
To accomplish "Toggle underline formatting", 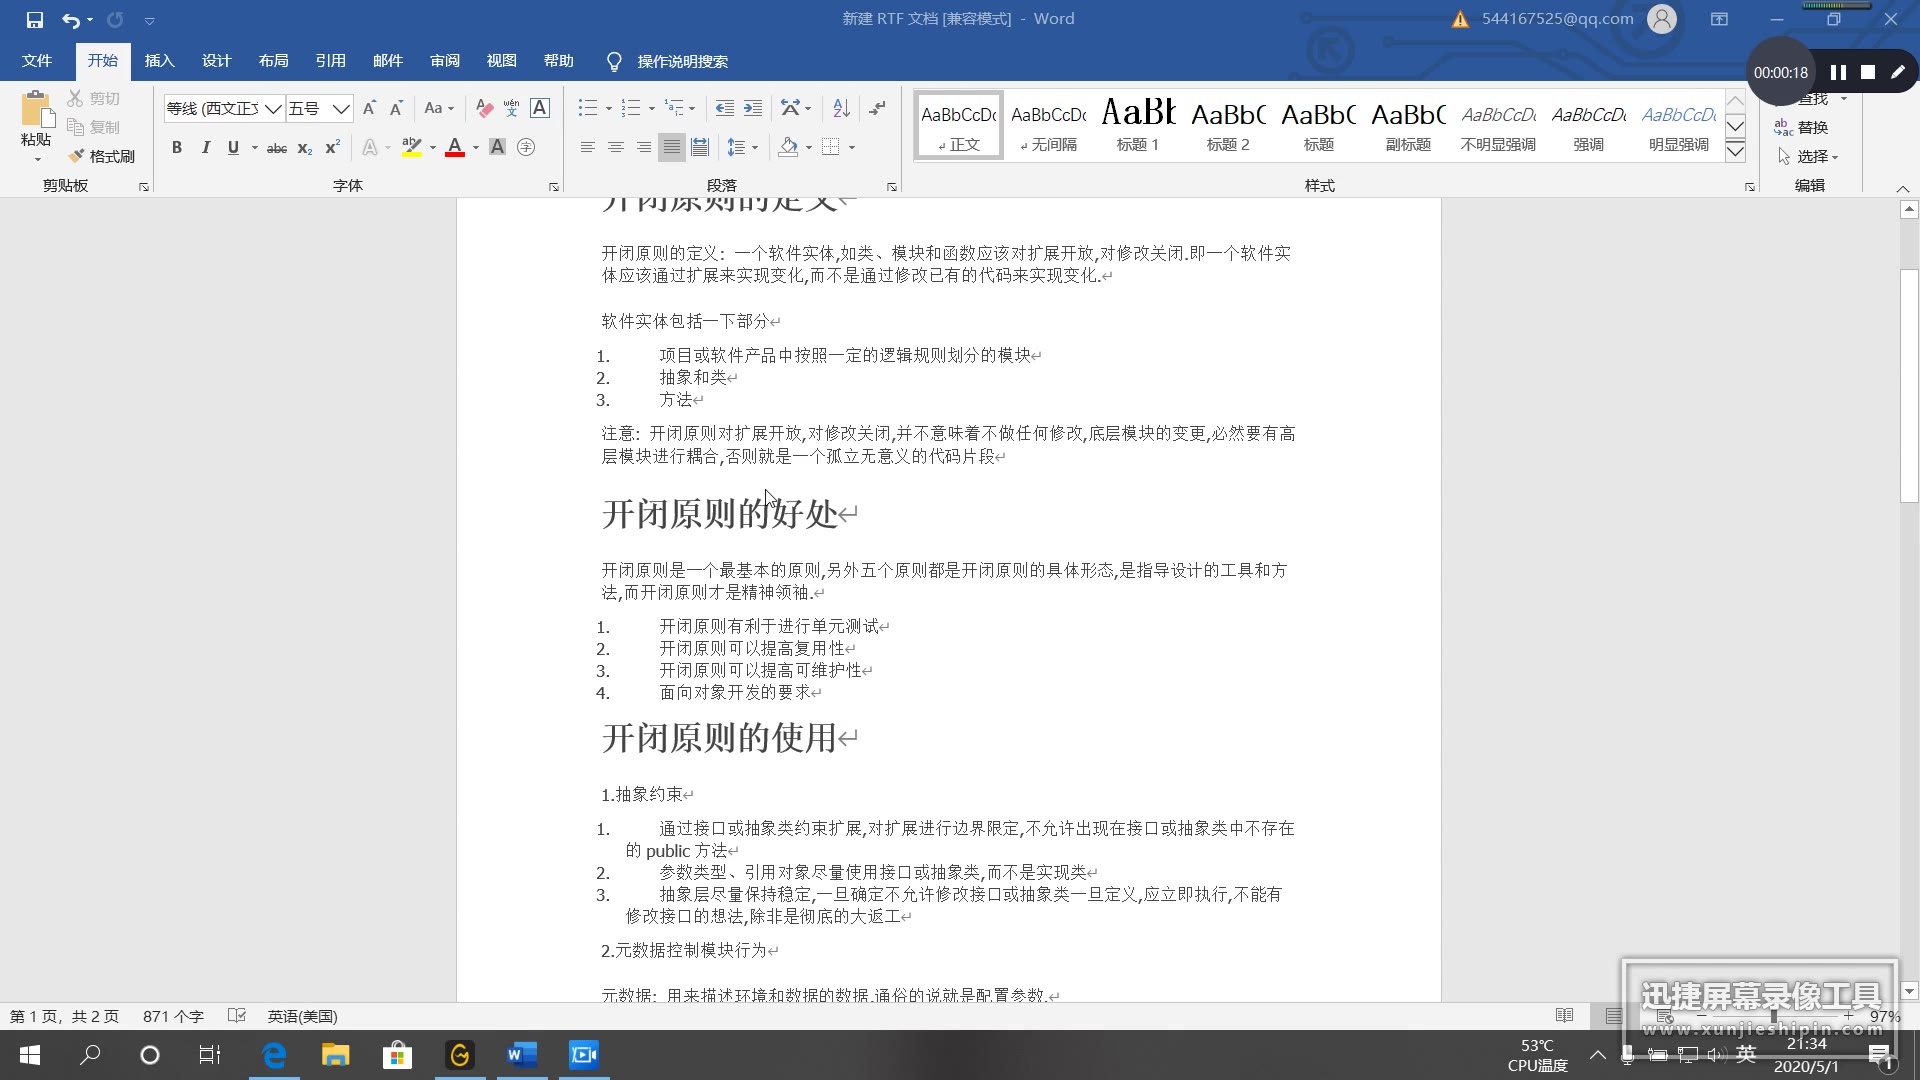I will (x=233, y=147).
